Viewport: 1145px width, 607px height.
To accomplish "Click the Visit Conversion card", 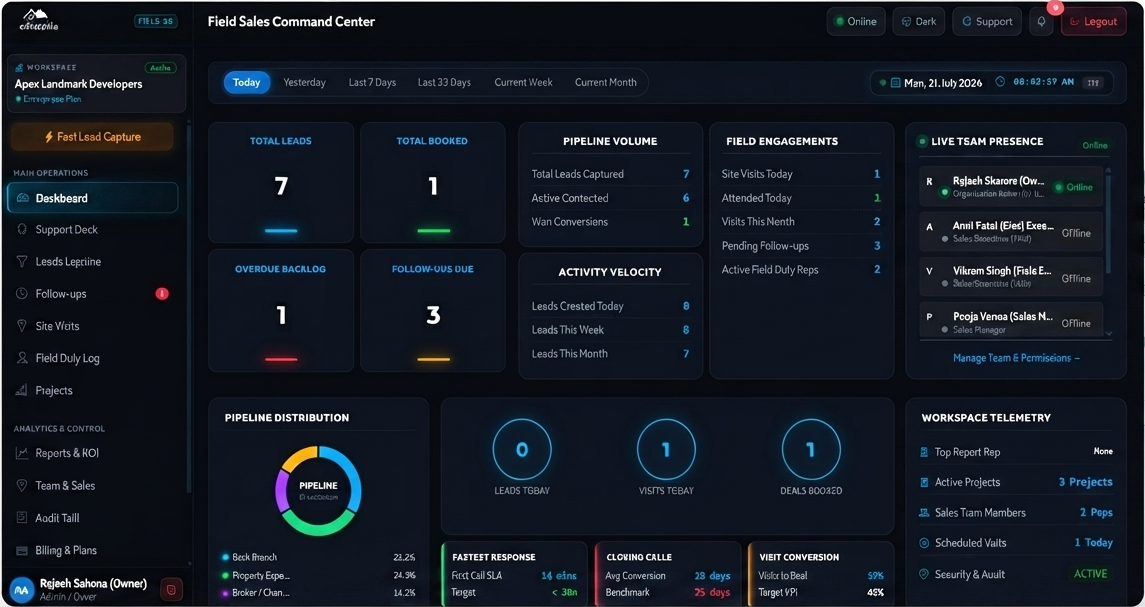I will coord(822,574).
